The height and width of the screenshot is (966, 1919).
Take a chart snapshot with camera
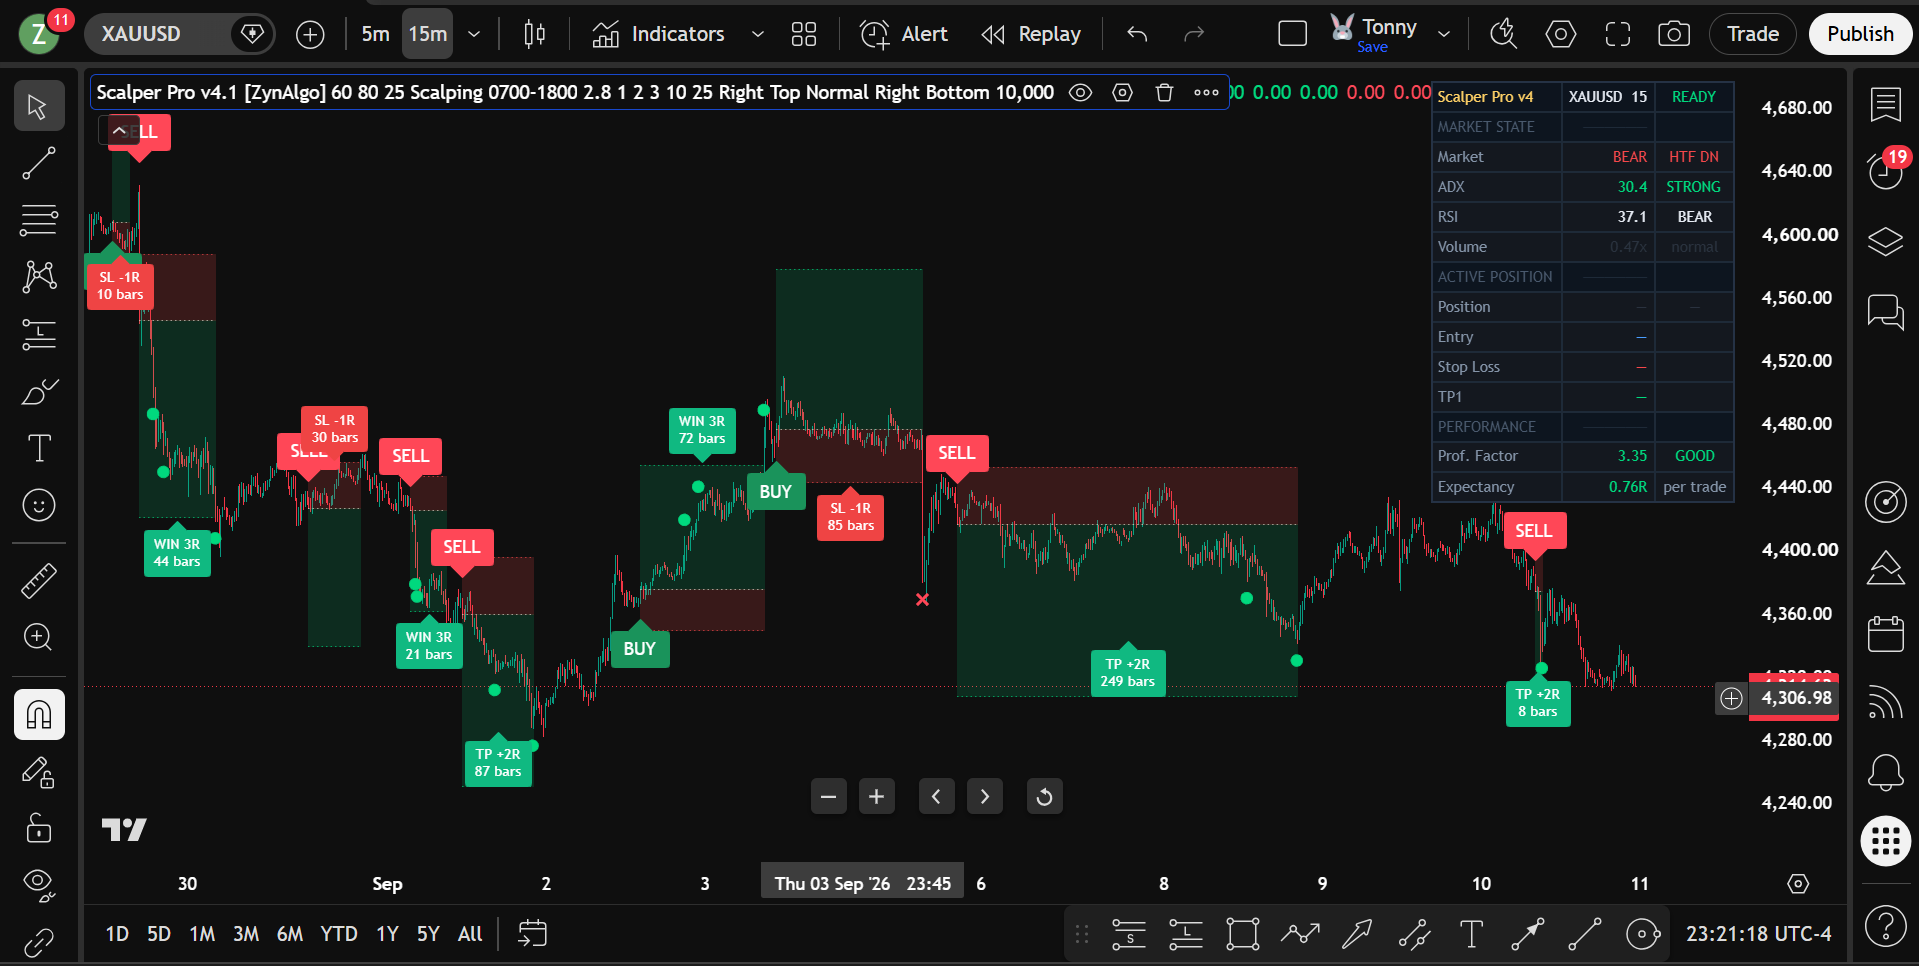[x=1674, y=34]
